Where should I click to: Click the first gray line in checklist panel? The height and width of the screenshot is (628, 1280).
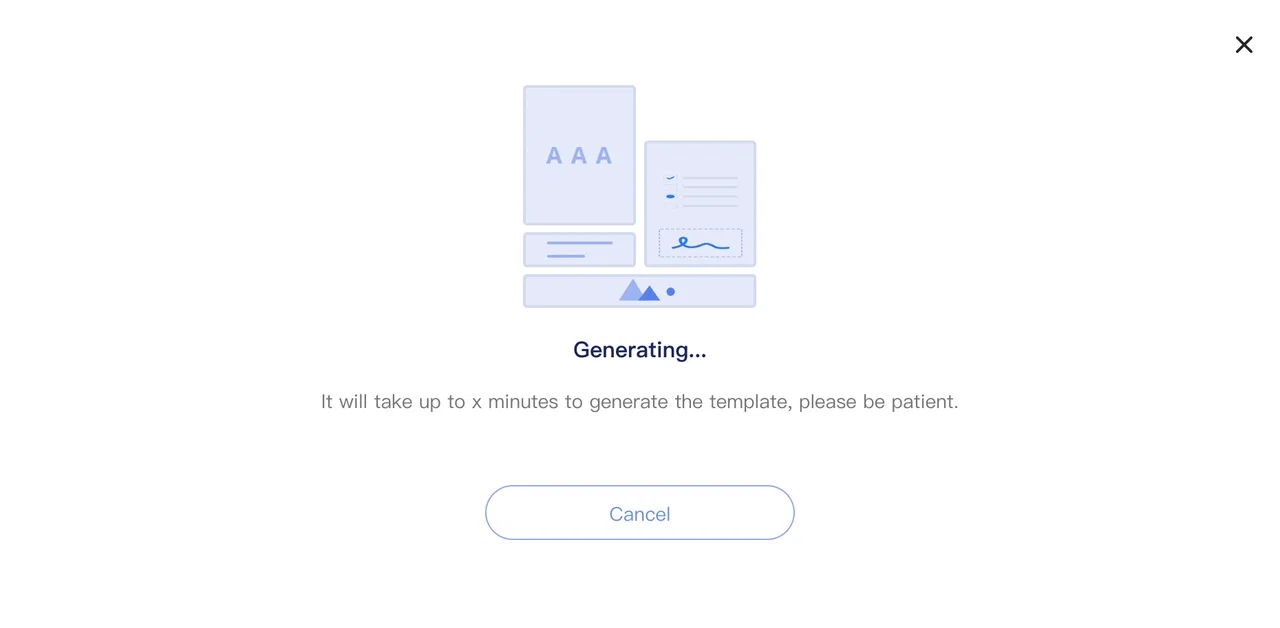tap(710, 179)
